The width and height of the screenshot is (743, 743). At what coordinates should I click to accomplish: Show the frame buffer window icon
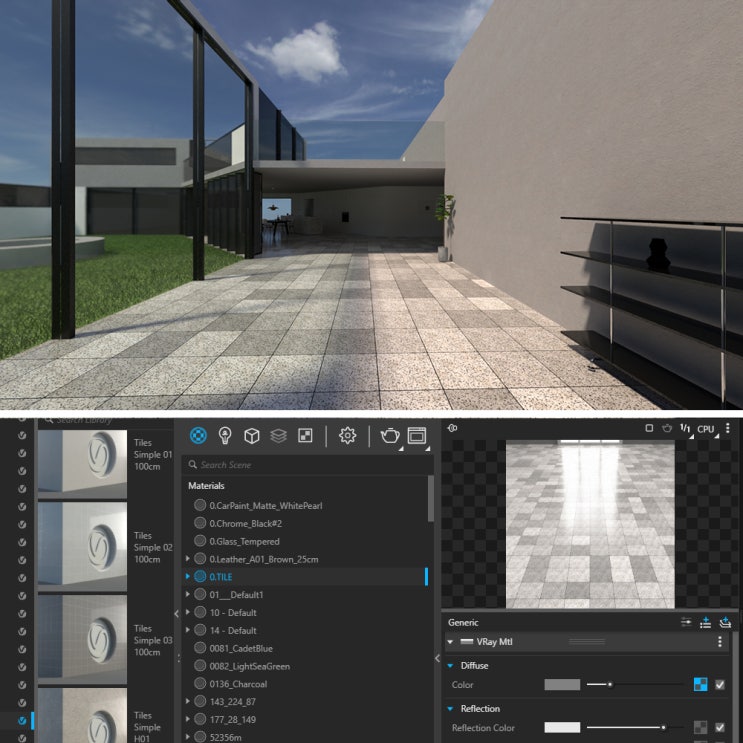pyautogui.click(x=417, y=435)
